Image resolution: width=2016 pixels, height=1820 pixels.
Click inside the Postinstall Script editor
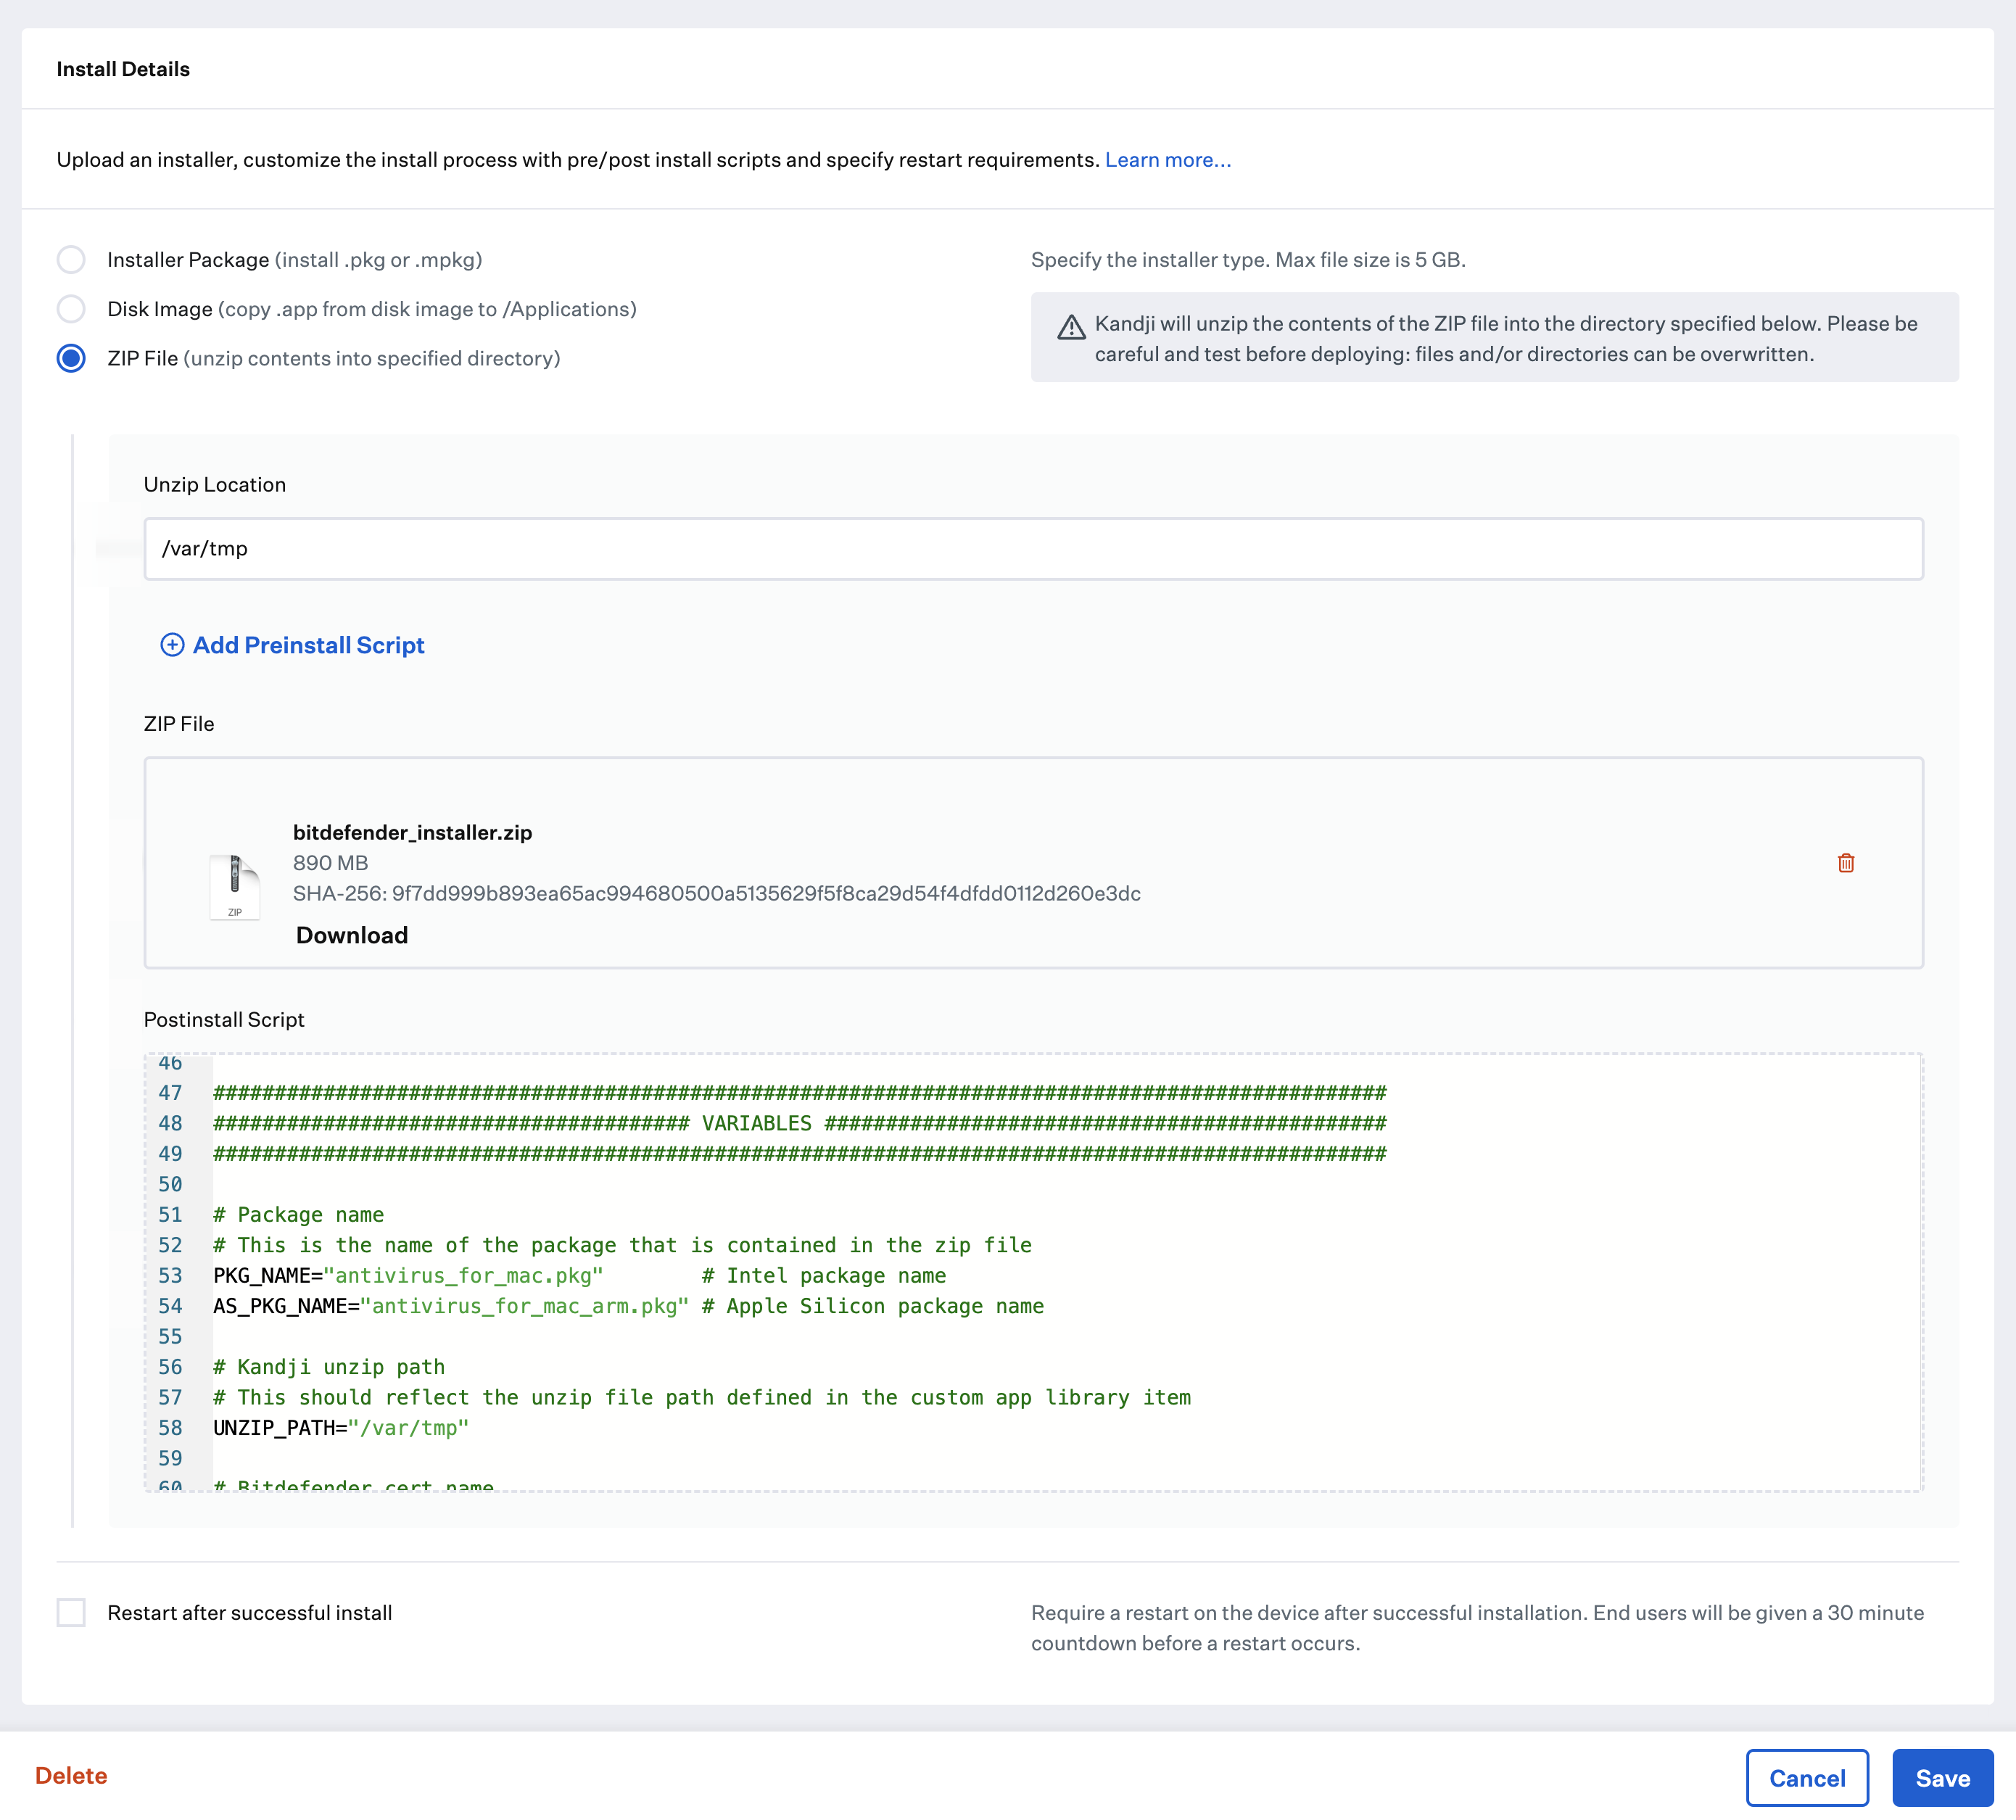(1033, 1272)
